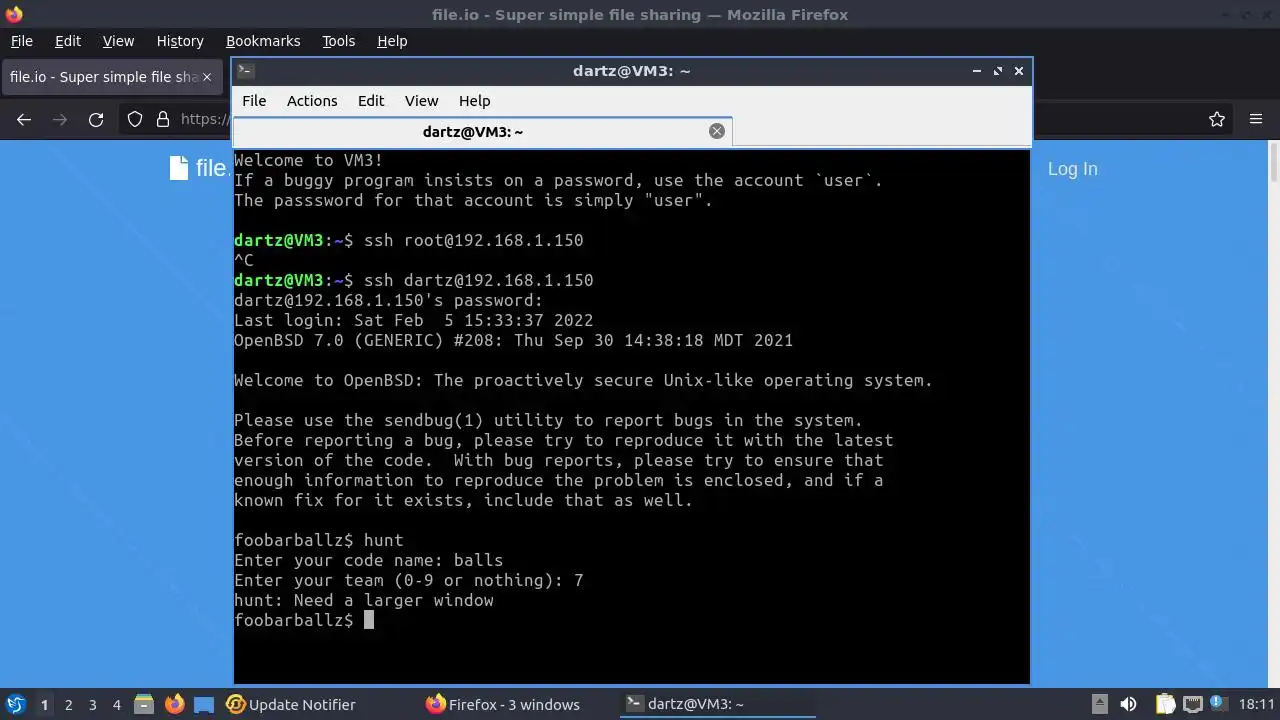The height and width of the screenshot is (720, 1280).
Task: Click the show desktop taskbar icon
Action: [x=204, y=704]
